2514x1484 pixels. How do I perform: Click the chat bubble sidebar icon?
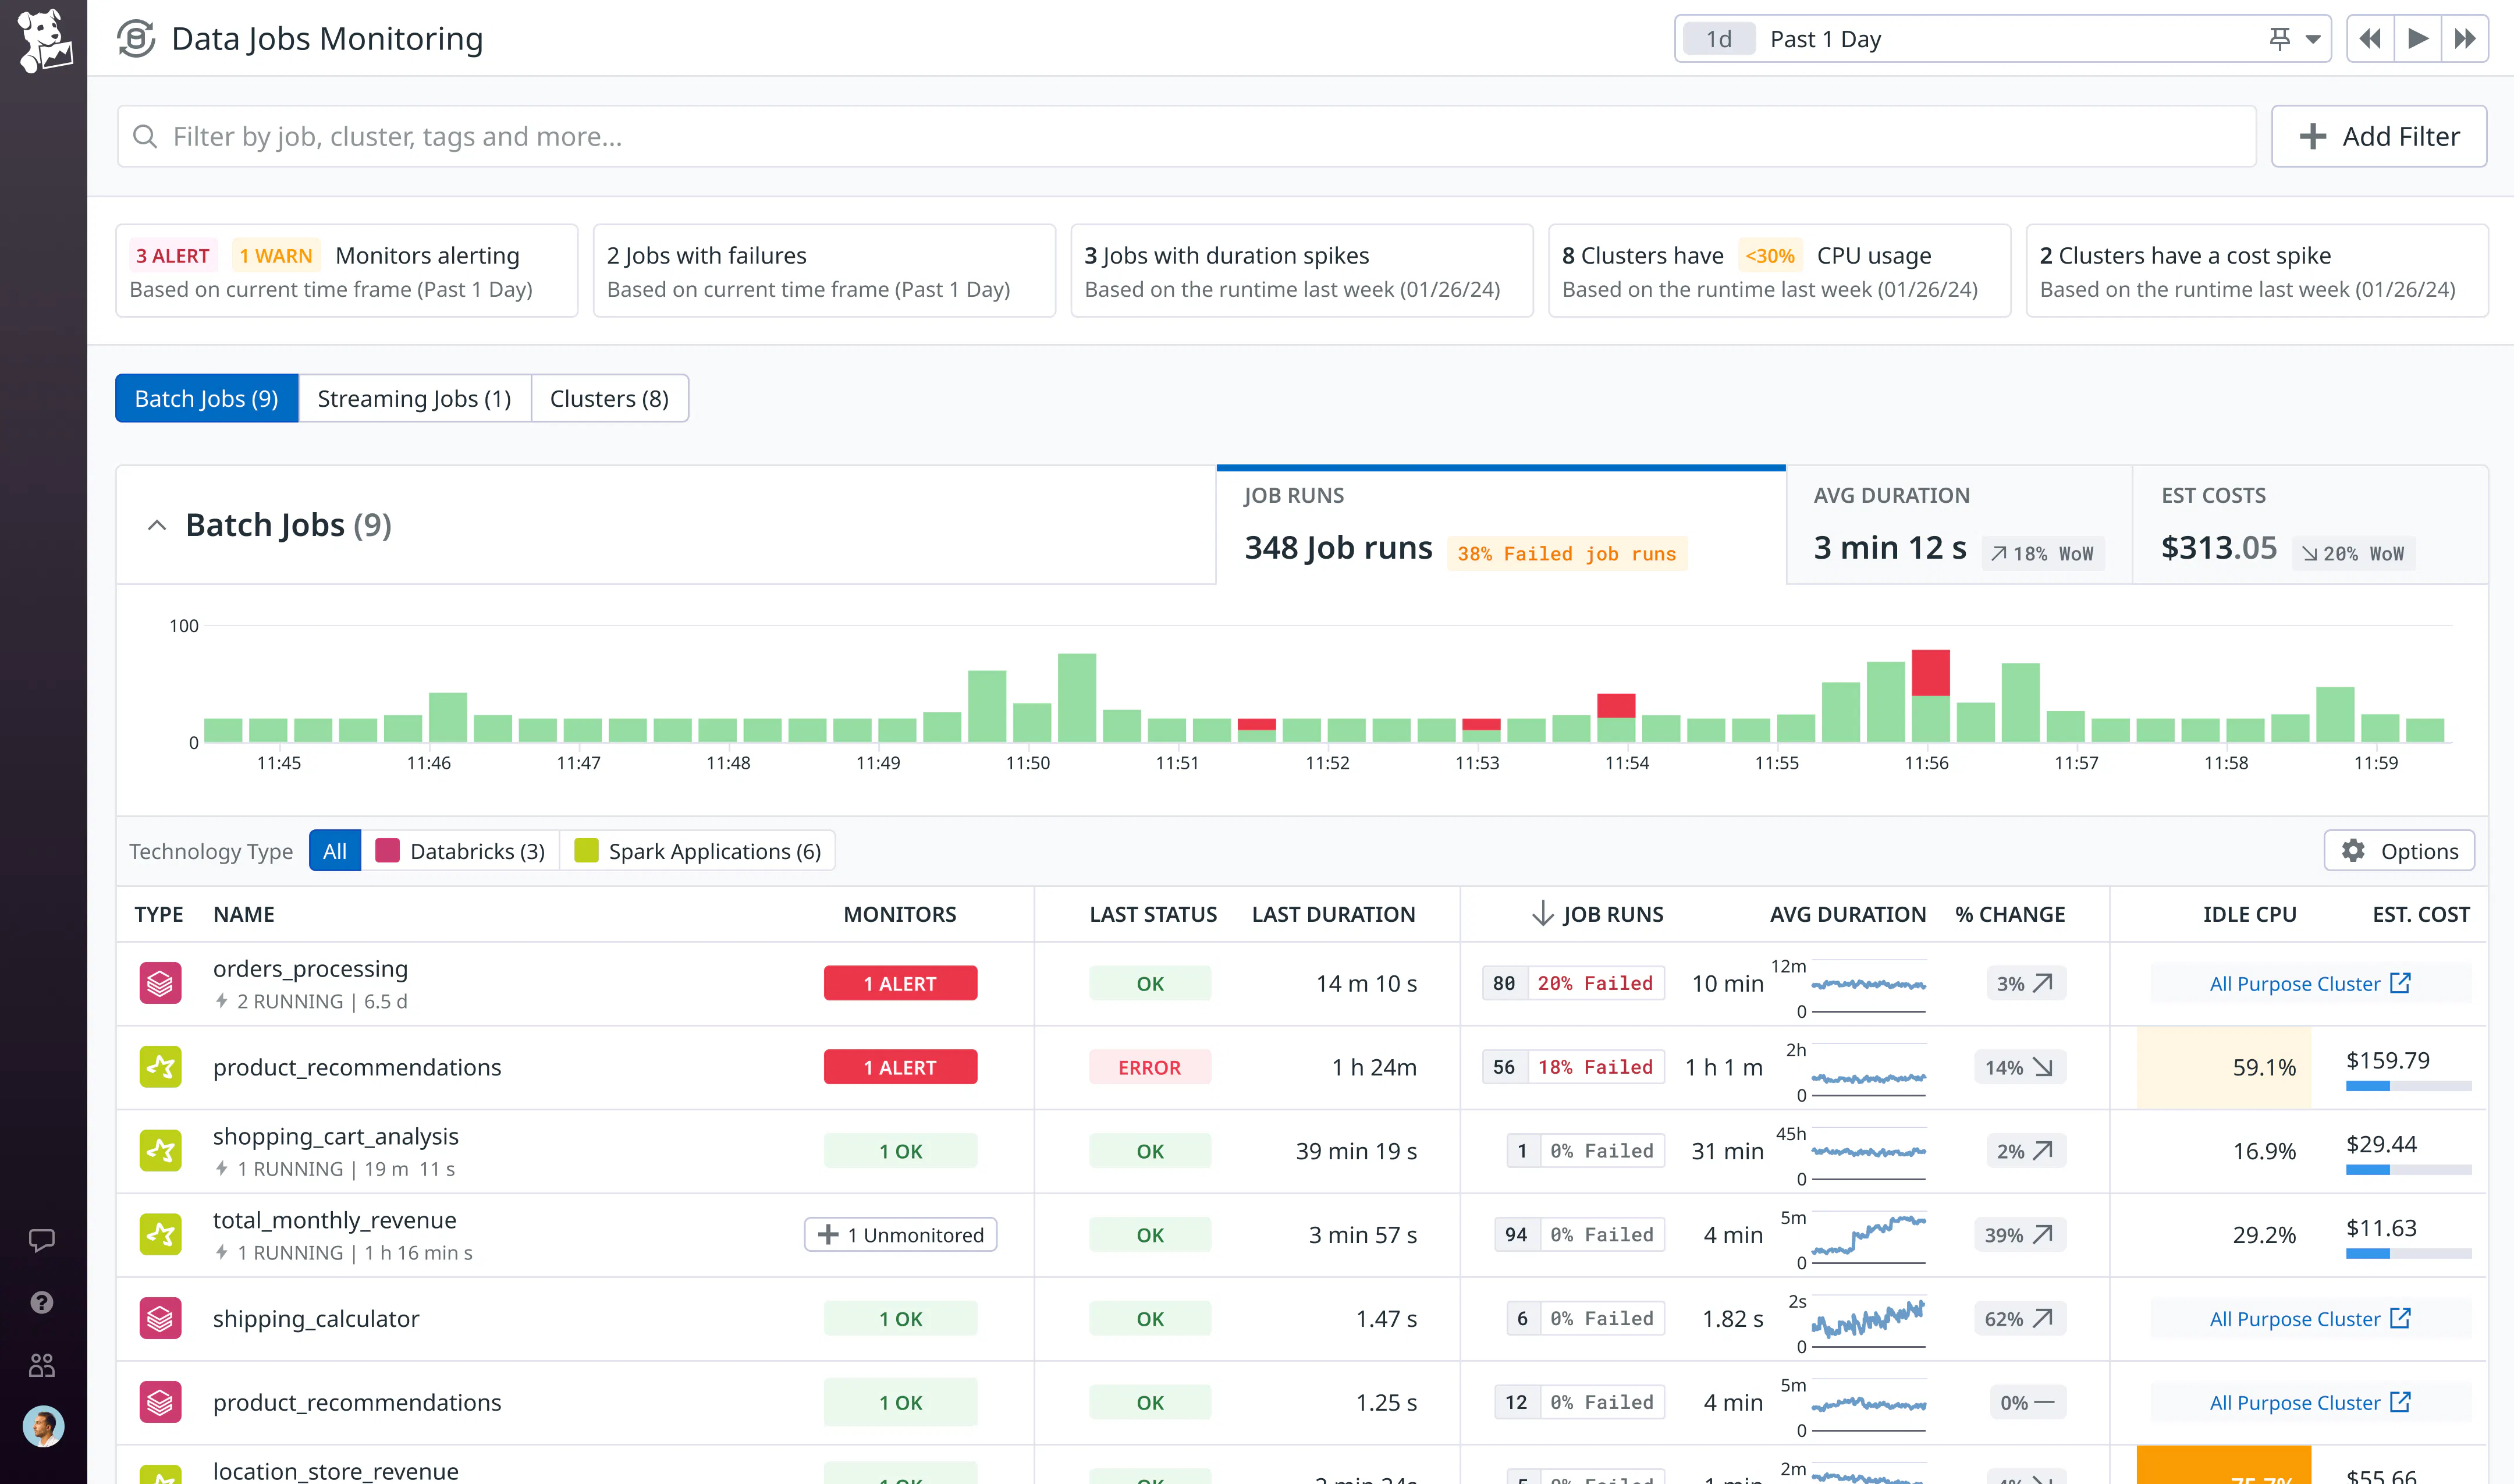(x=42, y=1240)
